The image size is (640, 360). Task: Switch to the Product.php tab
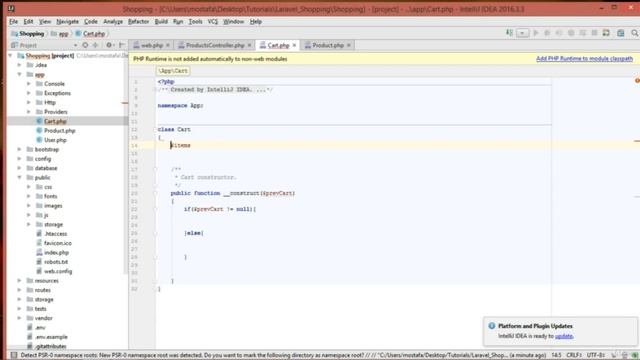click(x=328, y=45)
